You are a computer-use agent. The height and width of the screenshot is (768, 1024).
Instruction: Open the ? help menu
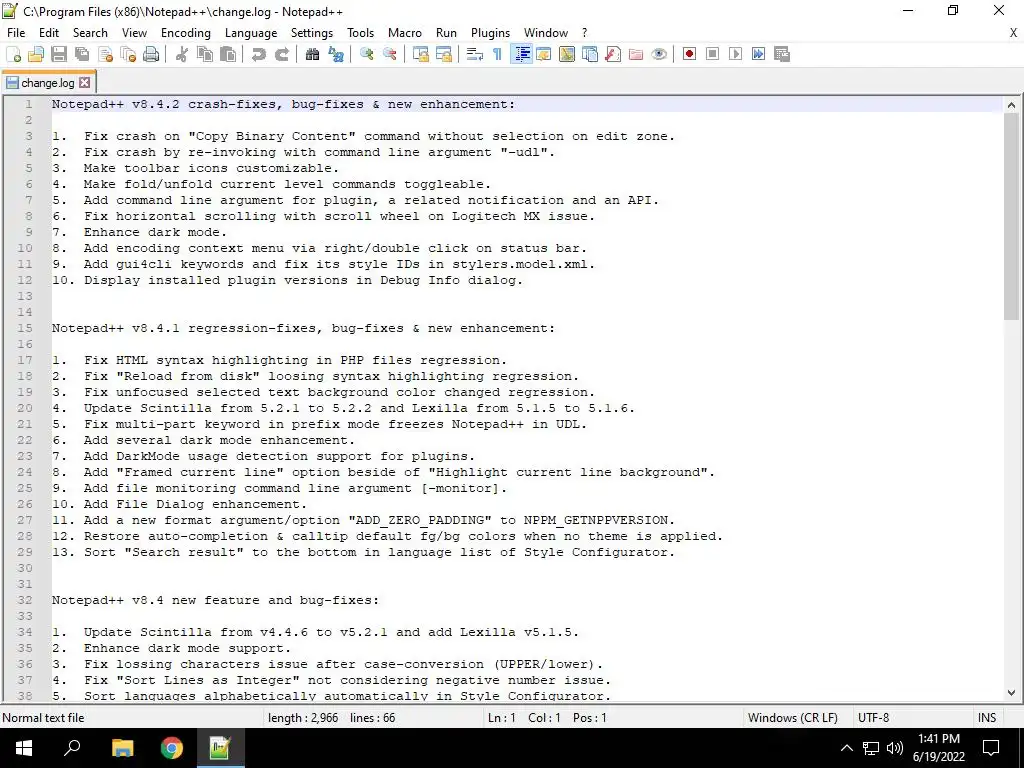(x=584, y=33)
